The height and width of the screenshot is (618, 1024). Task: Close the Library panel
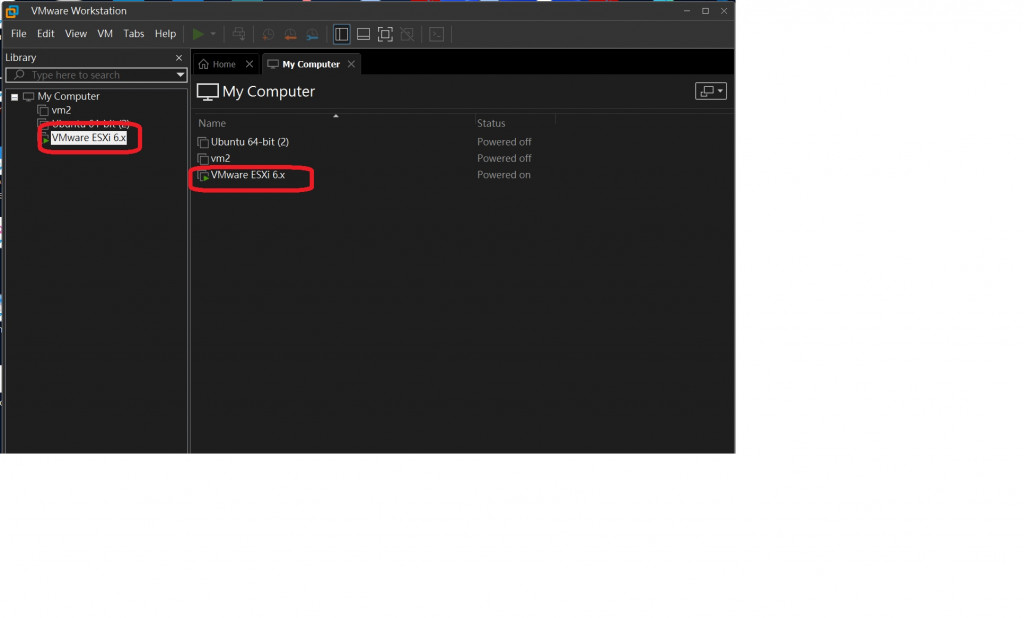pyautogui.click(x=179, y=57)
